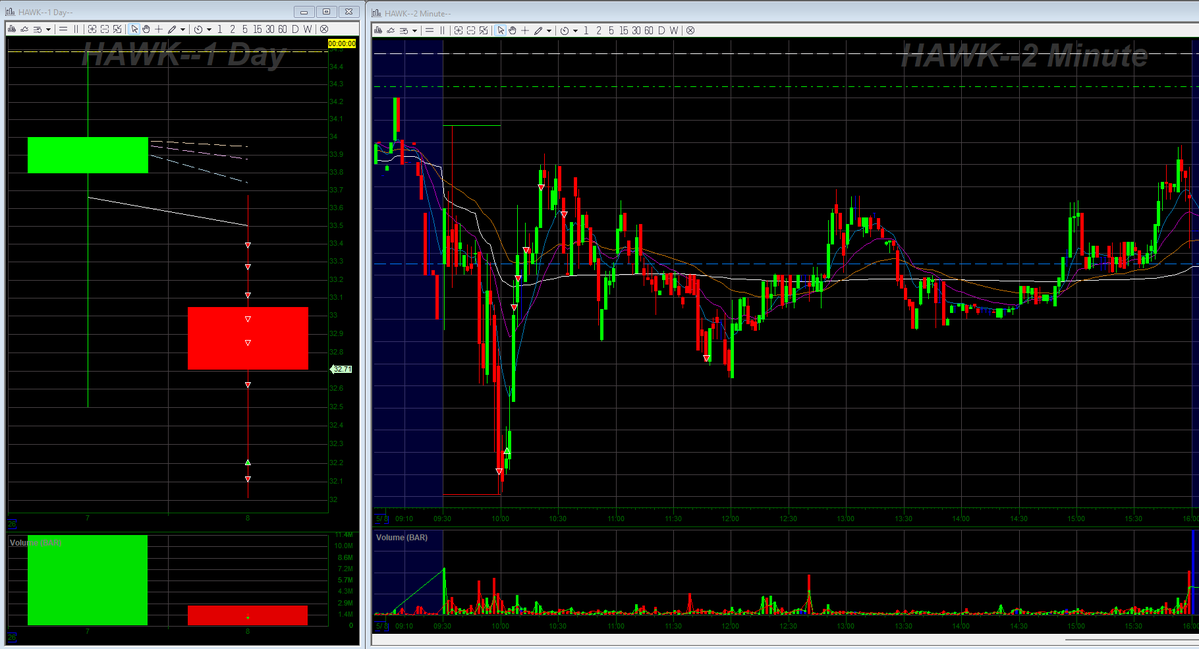Set 15 minute interval in 2 Minute window
This screenshot has width=1199, height=649.
click(624, 31)
